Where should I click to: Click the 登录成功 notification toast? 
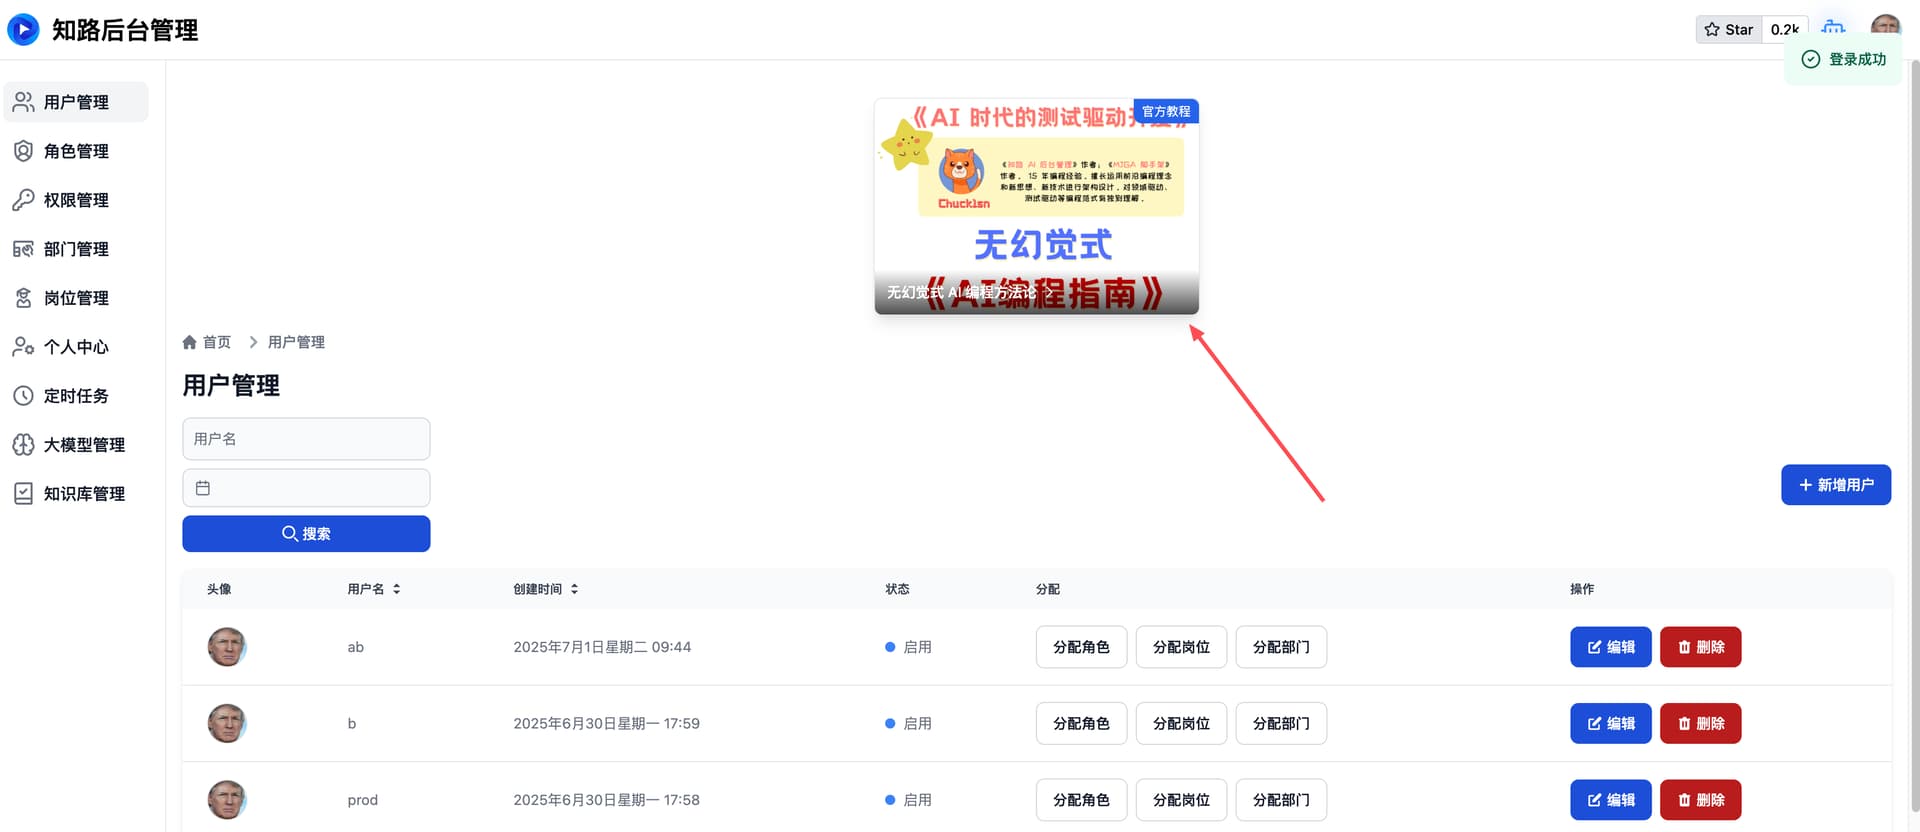tap(1843, 59)
